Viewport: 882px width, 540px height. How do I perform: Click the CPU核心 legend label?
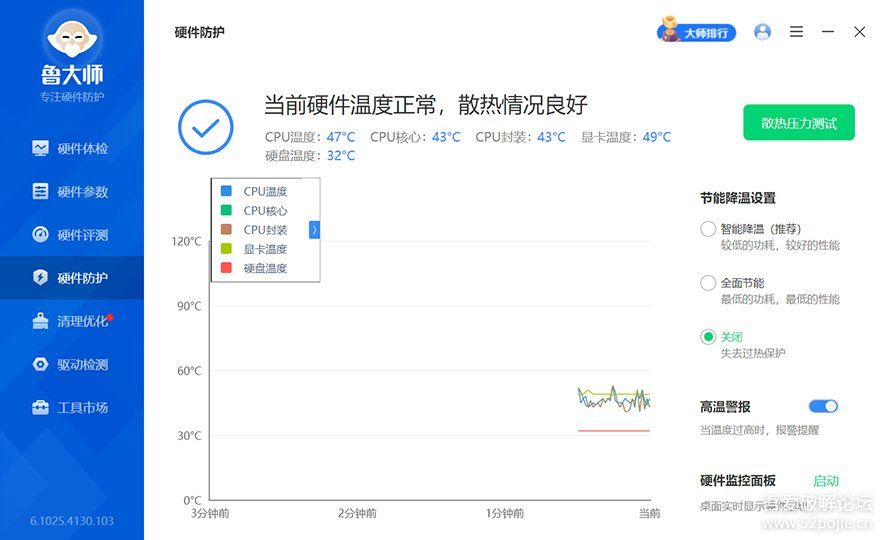click(265, 210)
